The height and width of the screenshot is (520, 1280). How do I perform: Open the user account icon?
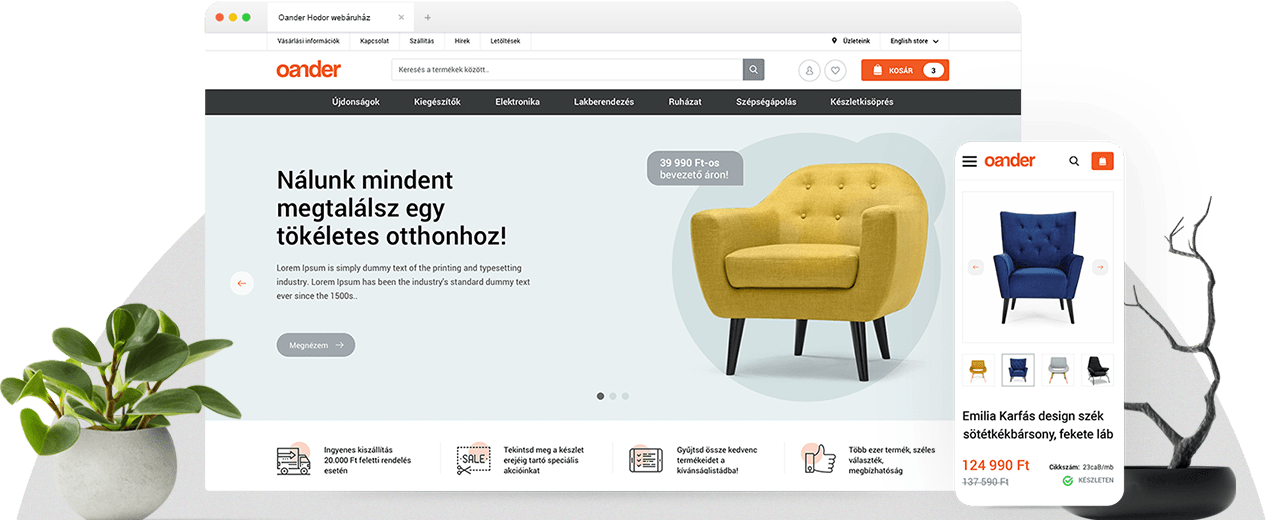pos(809,70)
